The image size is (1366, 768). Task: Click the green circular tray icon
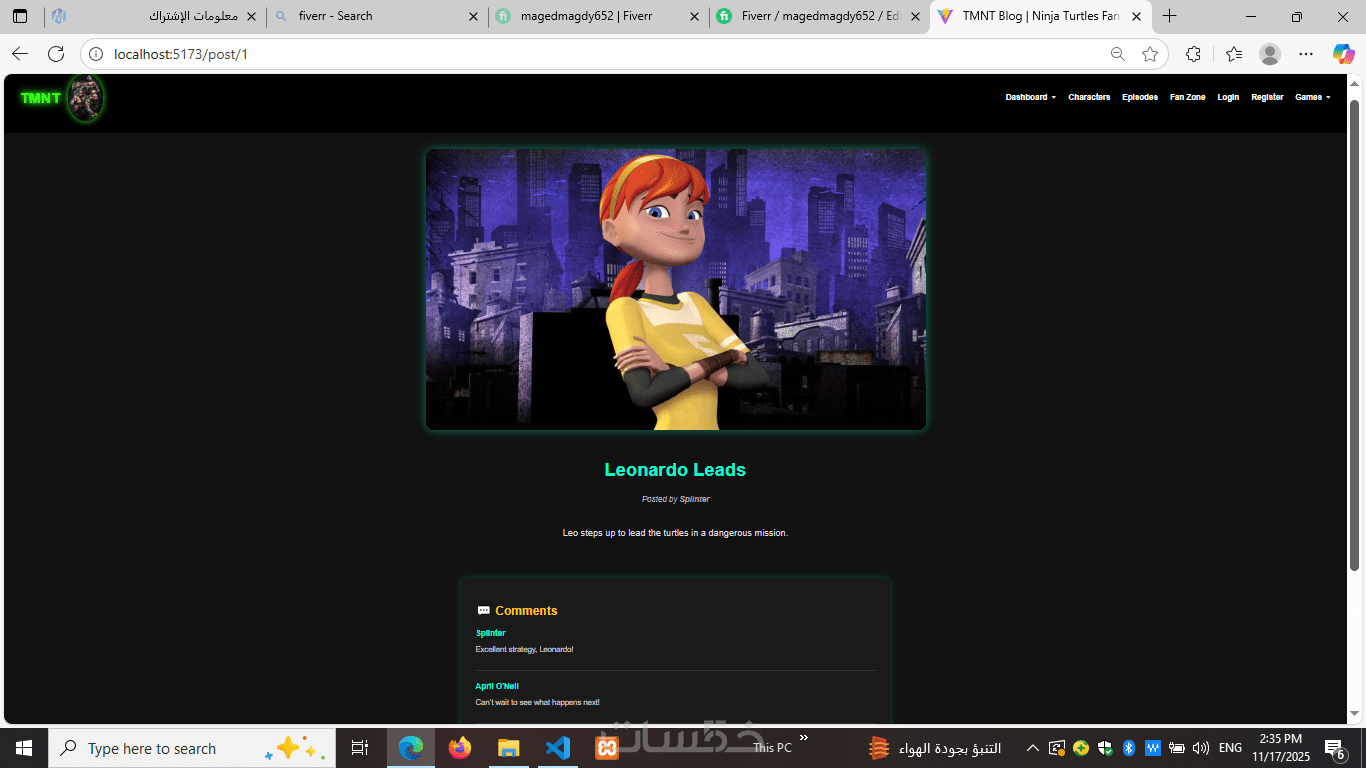point(1081,748)
